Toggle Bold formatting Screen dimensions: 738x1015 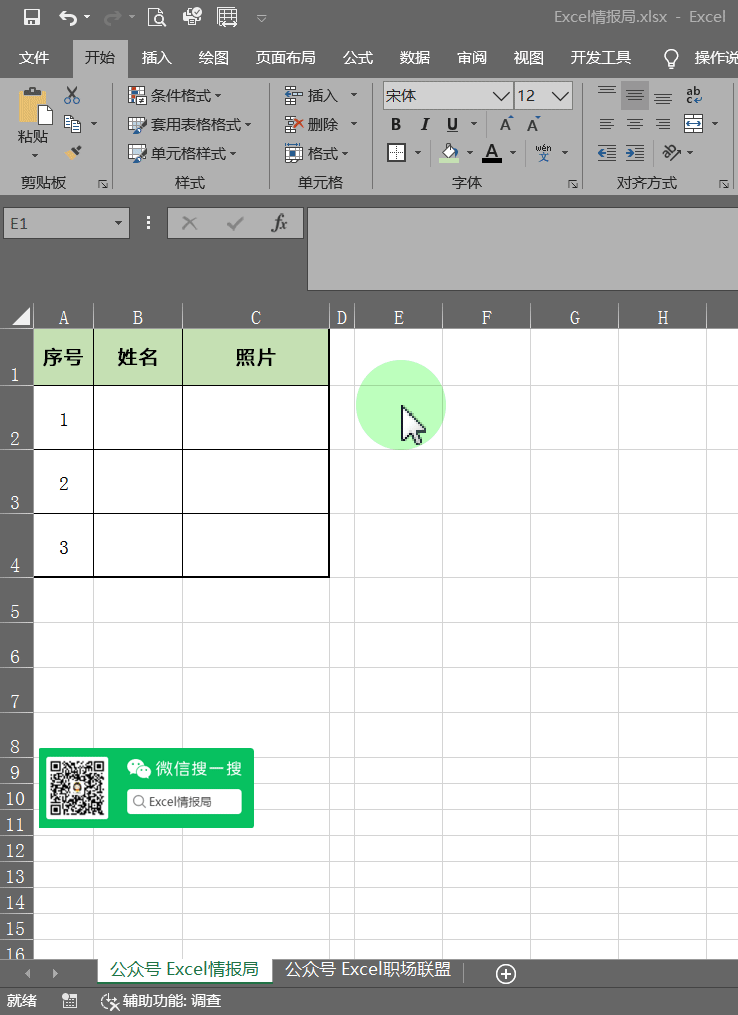396,124
